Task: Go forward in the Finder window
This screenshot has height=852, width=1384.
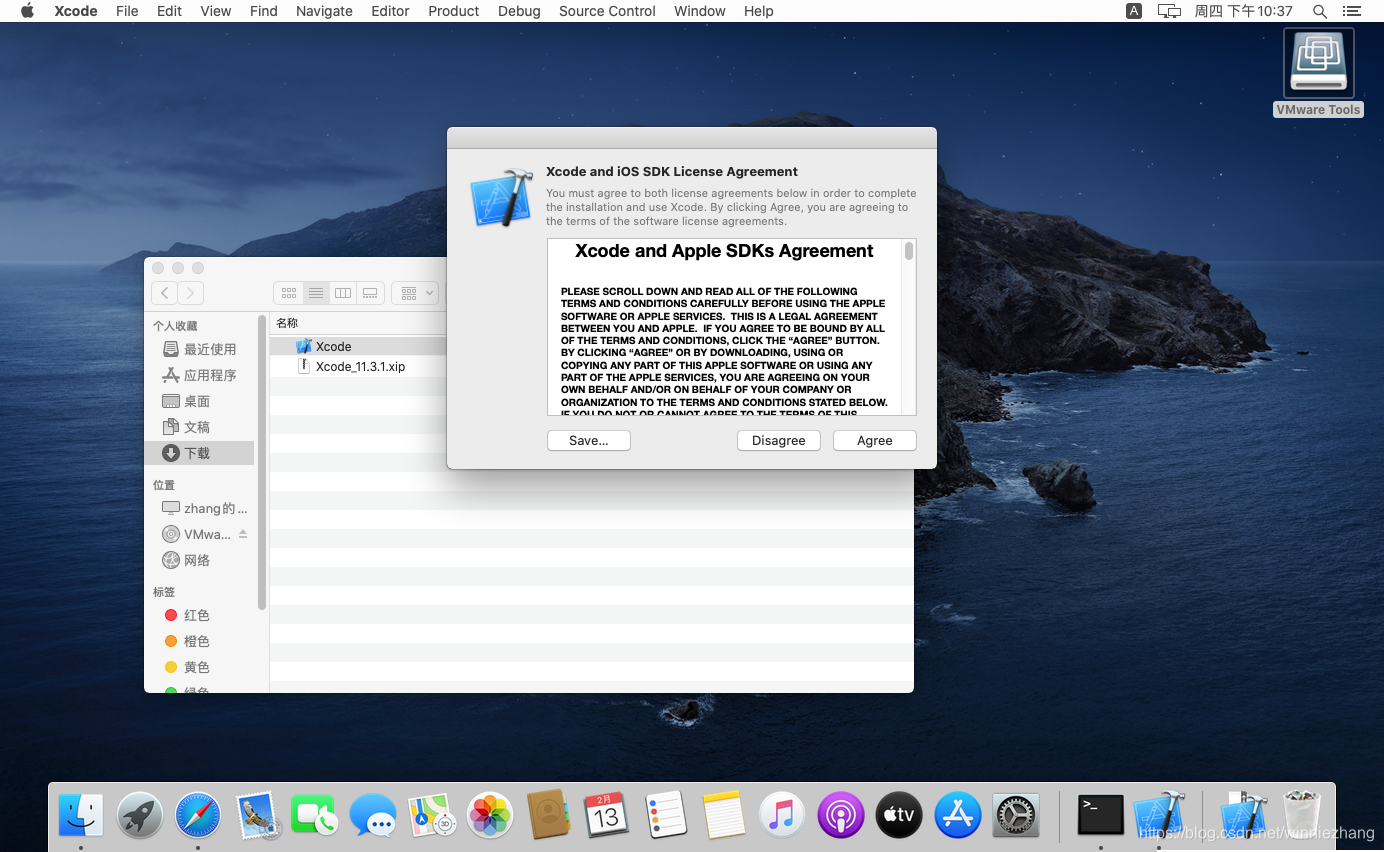Action: (191, 293)
